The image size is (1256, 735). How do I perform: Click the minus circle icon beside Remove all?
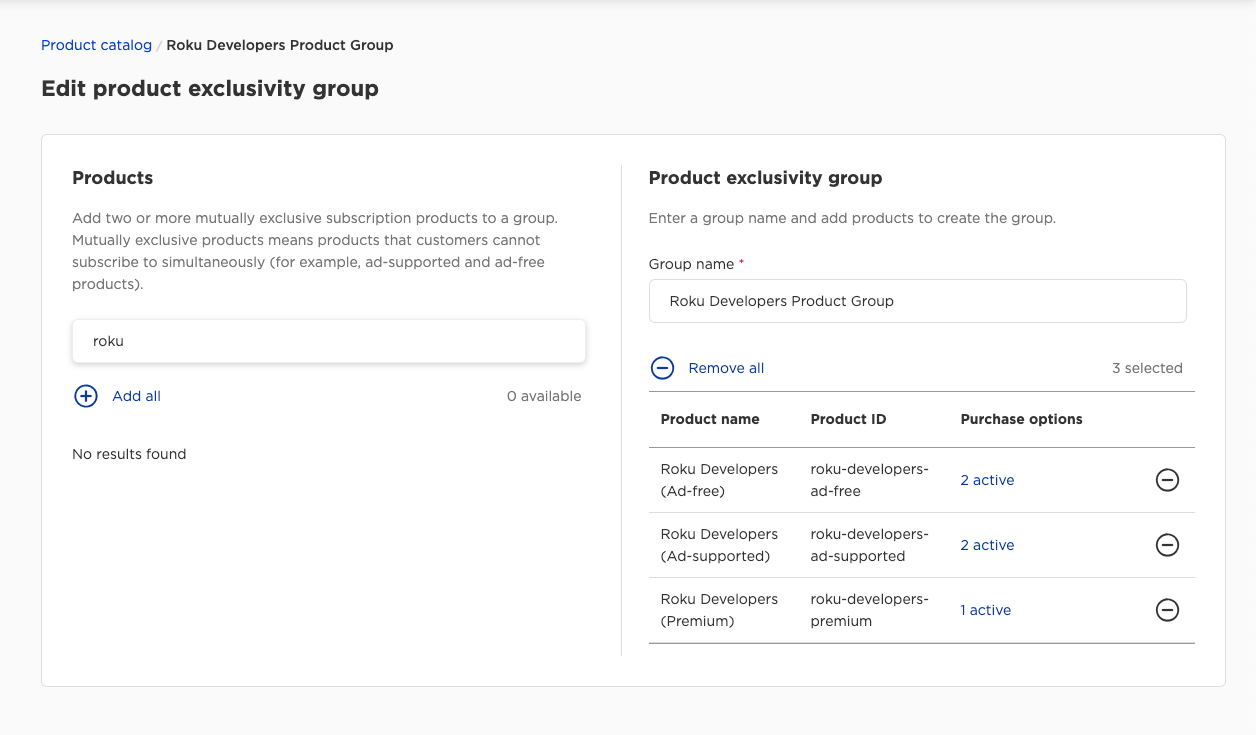tap(662, 368)
